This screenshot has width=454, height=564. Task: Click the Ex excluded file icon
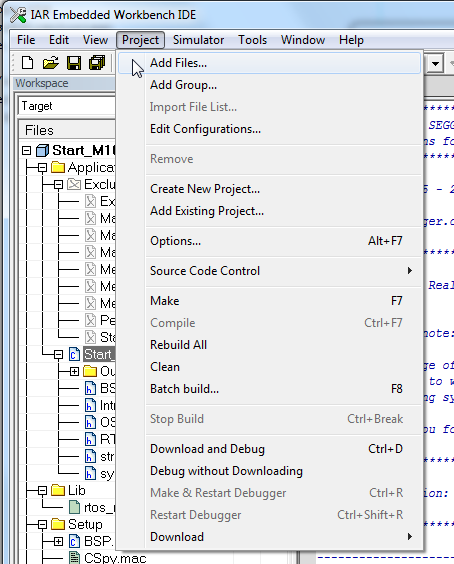[x=90, y=201]
